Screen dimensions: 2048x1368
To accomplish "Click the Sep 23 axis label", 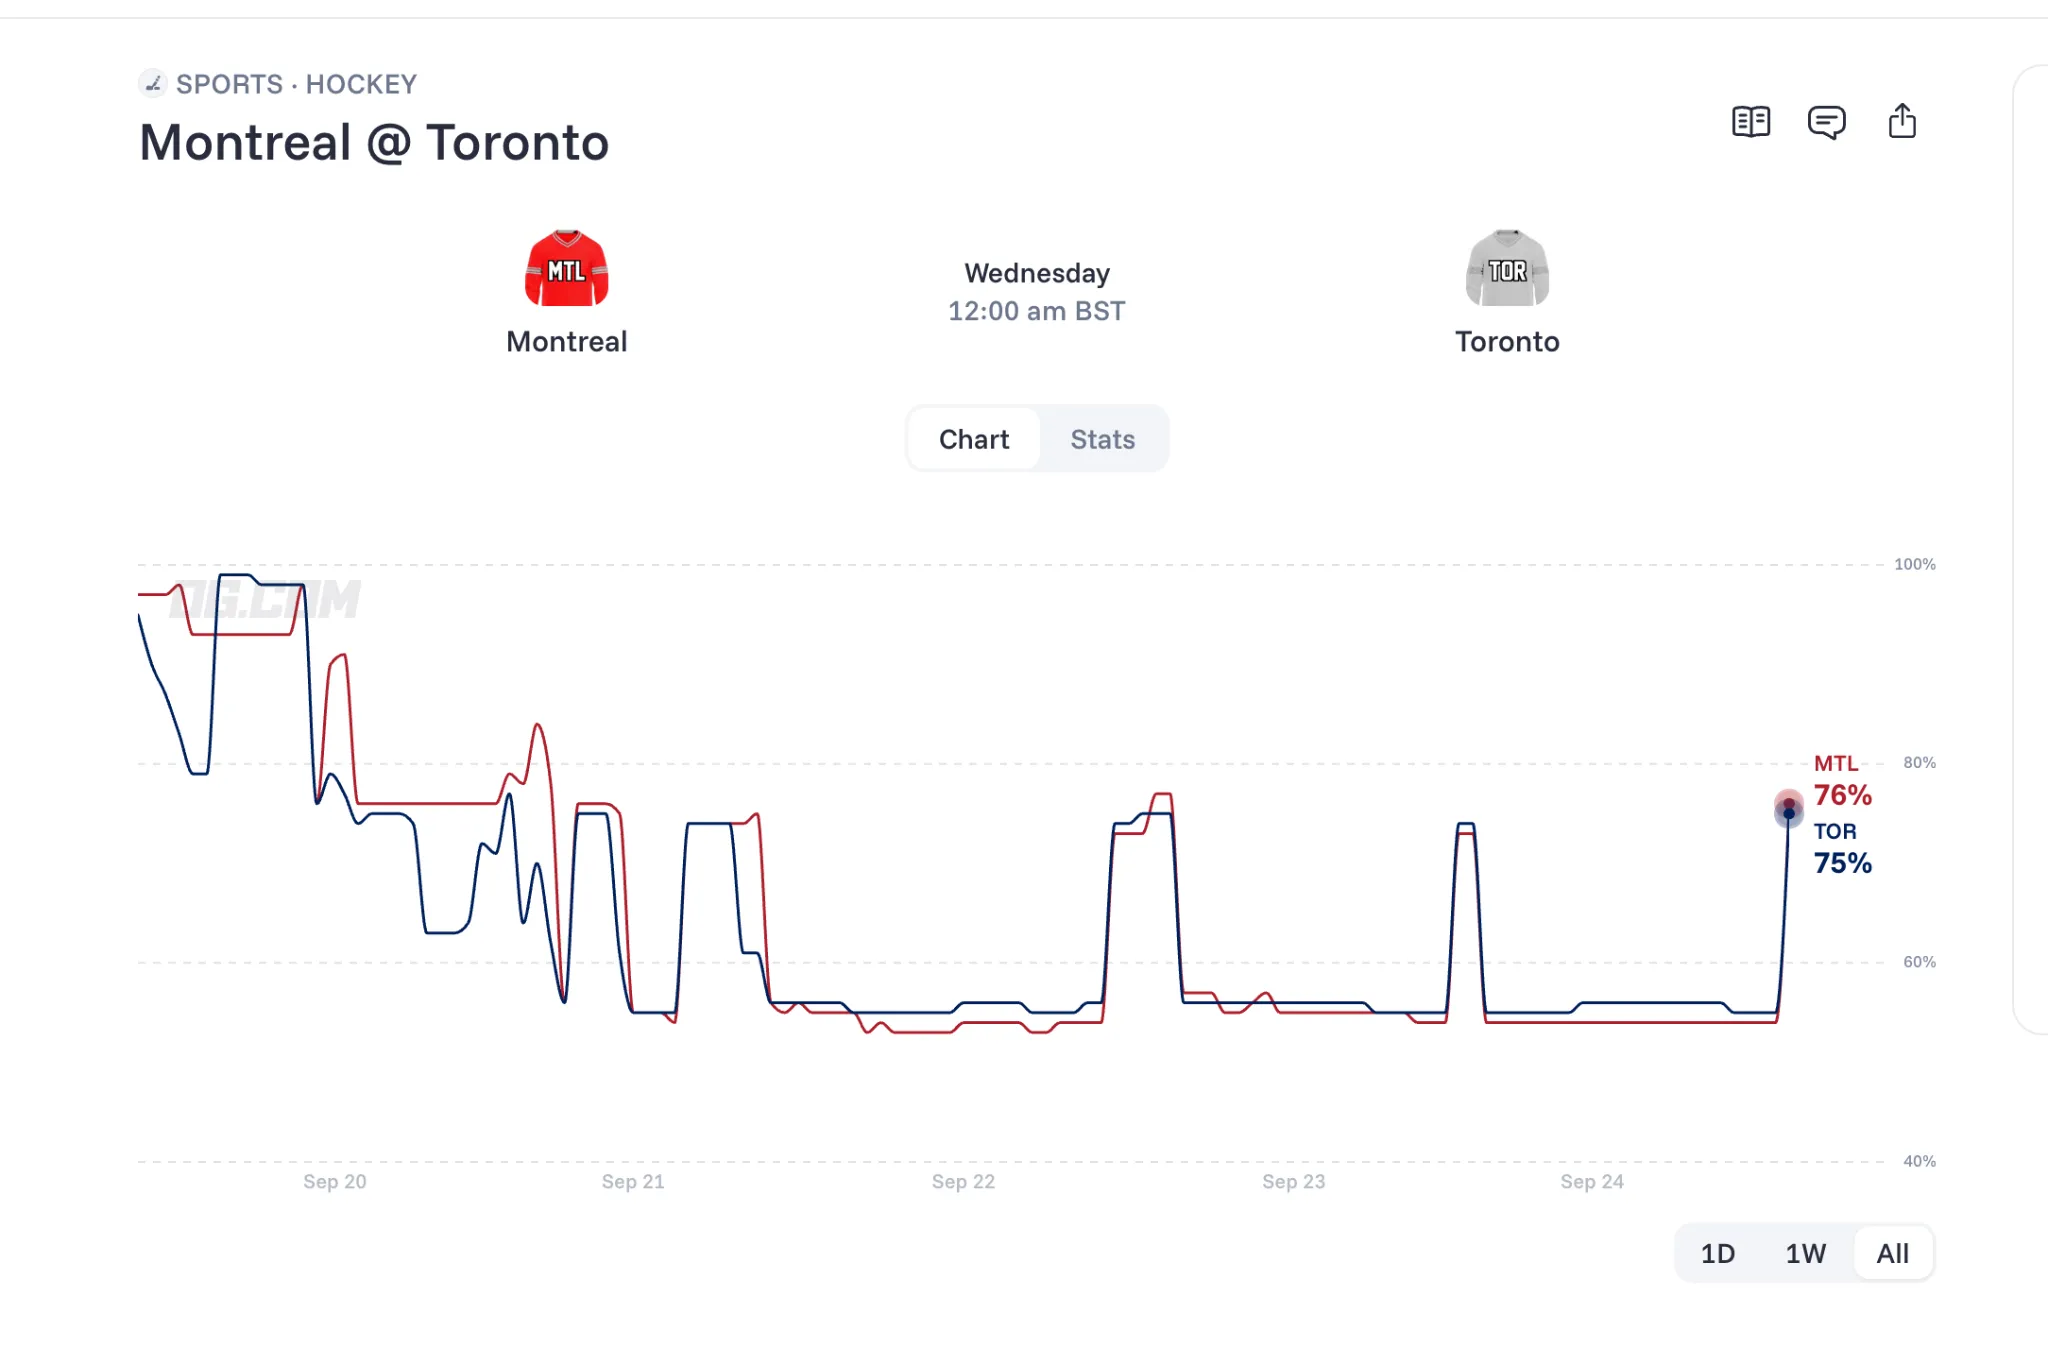I will pos(1293,1181).
